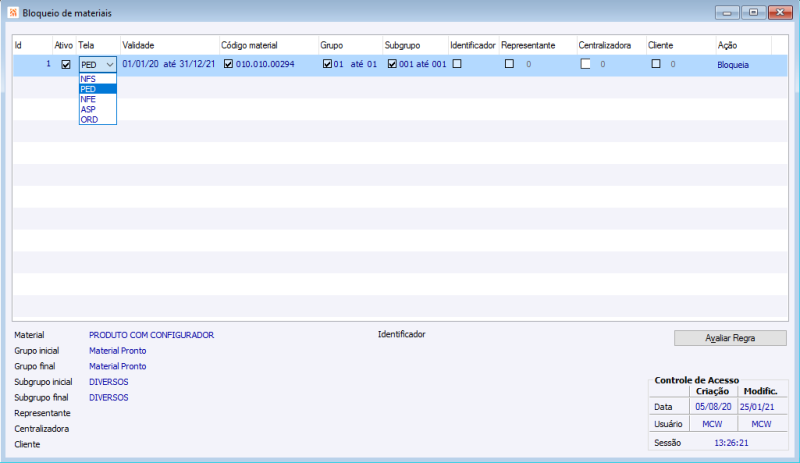Click the Ação column header
This screenshot has height=463, width=800.
point(744,45)
